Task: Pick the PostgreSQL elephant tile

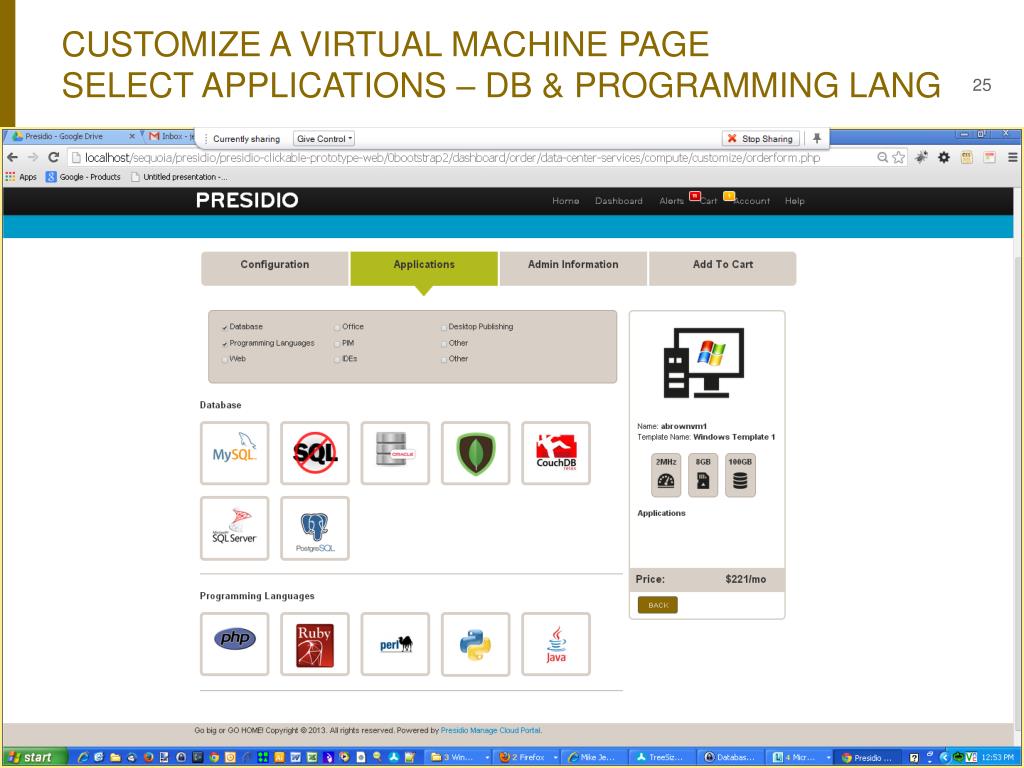Action: [x=315, y=528]
